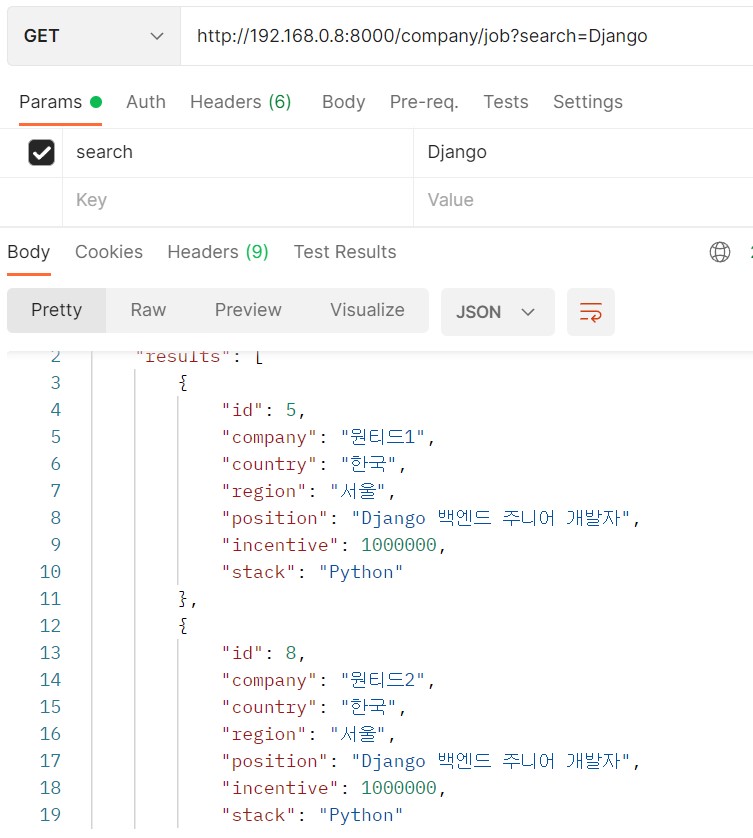Open the Headers (6) request tab
The height and width of the screenshot is (838, 753).
(x=240, y=101)
